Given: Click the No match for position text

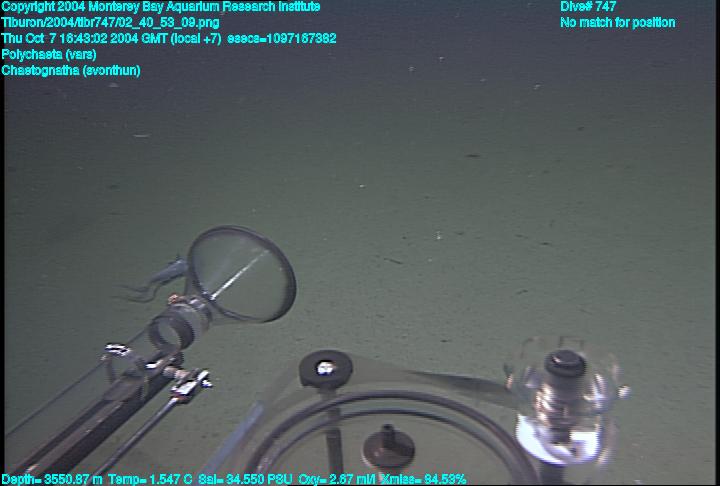Looking at the screenshot, I should tap(618, 23).
